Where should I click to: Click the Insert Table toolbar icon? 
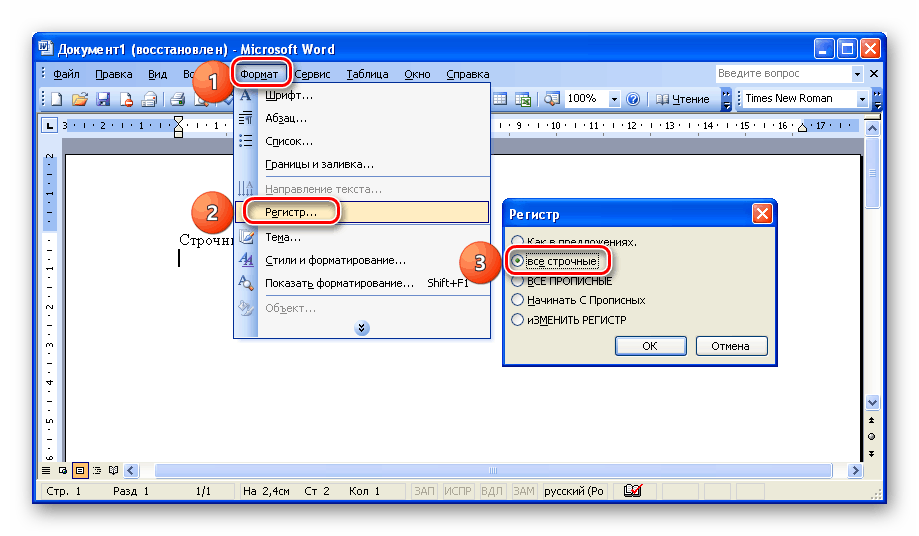click(499, 99)
